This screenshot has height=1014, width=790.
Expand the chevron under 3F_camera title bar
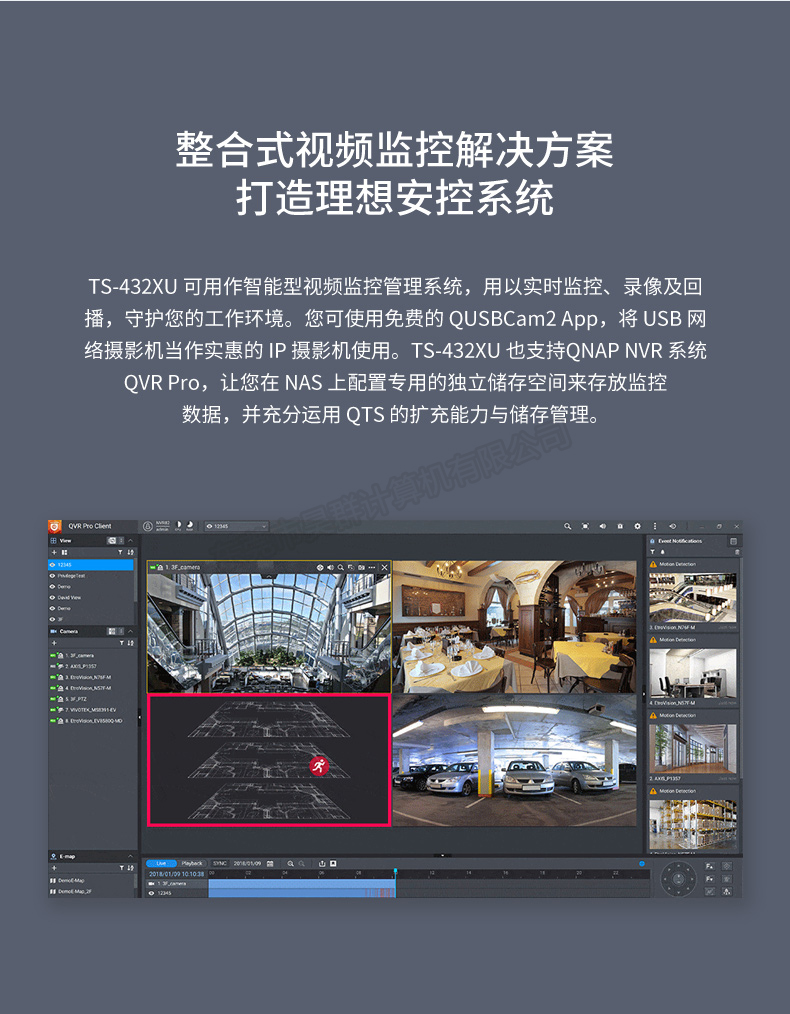(x=269, y=576)
